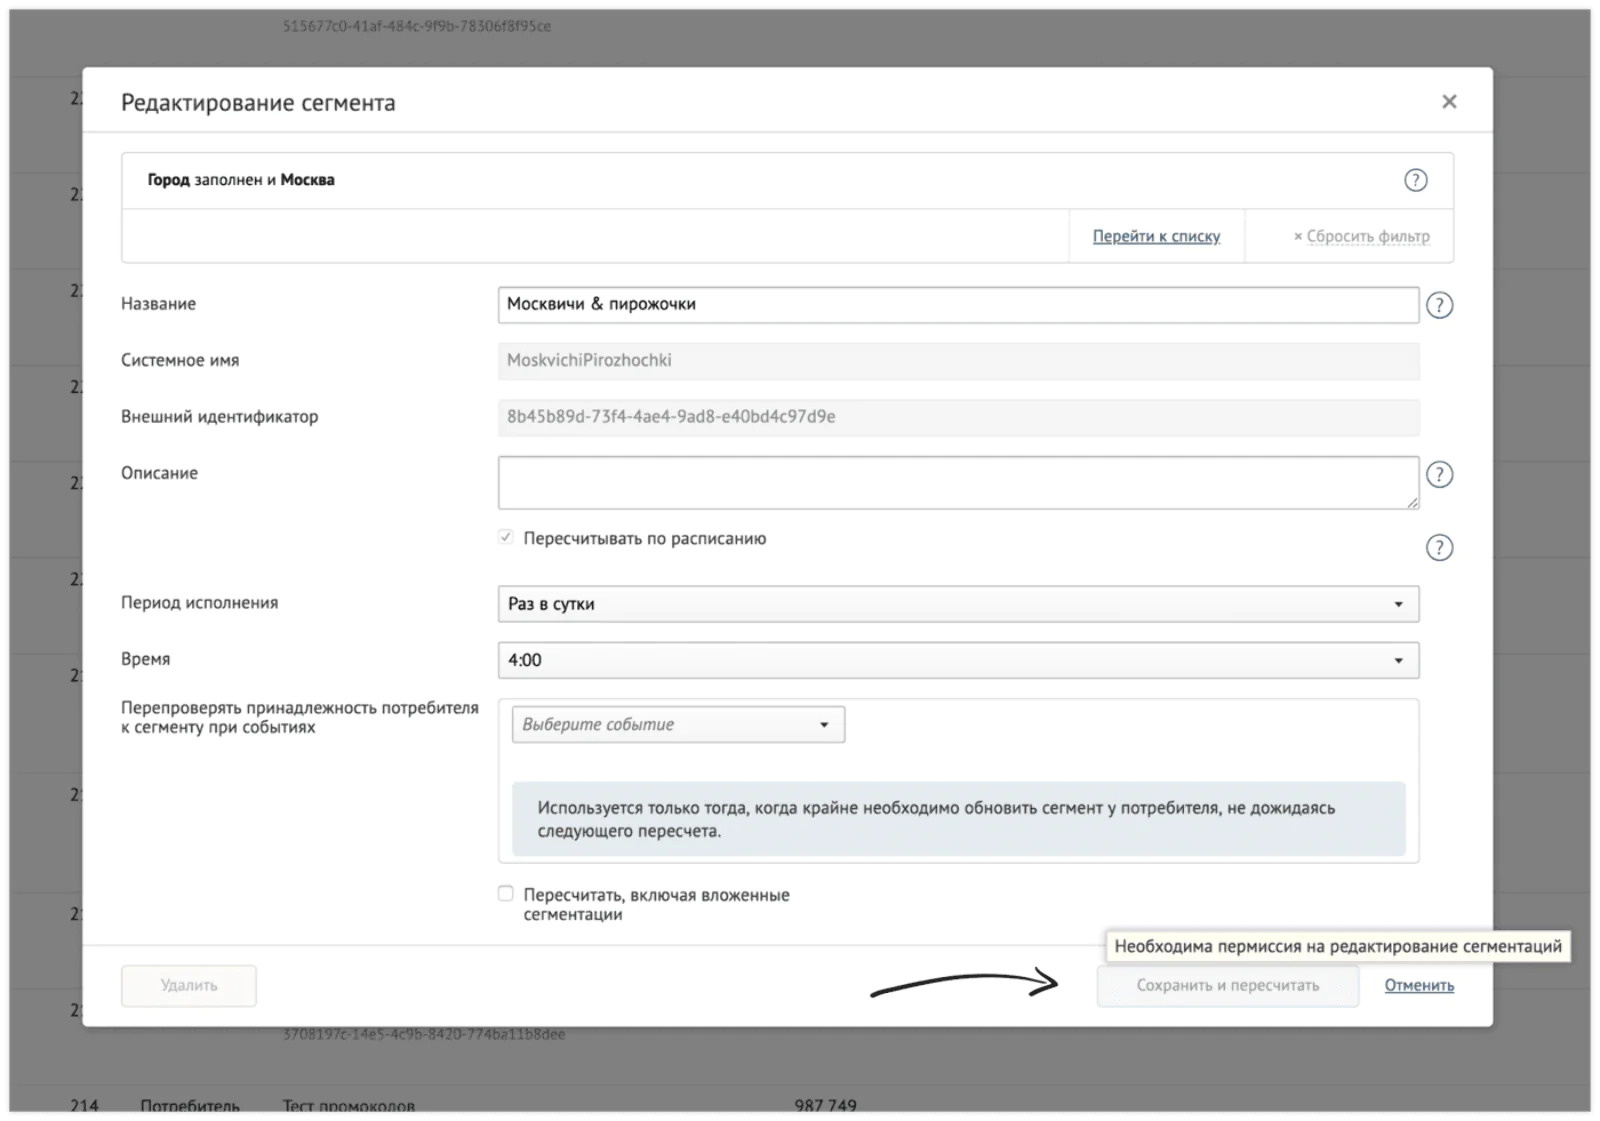This screenshot has width=1600, height=1121.
Task: Click Системное имя field MoskvichiPirozhochki
Action: click(958, 361)
